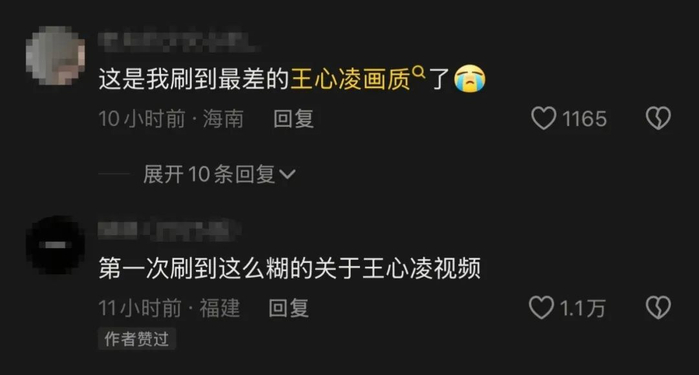Click the 作者赞过 tag
The height and width of the screenshot is (375, 699).
pyautogui.click(x=137, y=339)
